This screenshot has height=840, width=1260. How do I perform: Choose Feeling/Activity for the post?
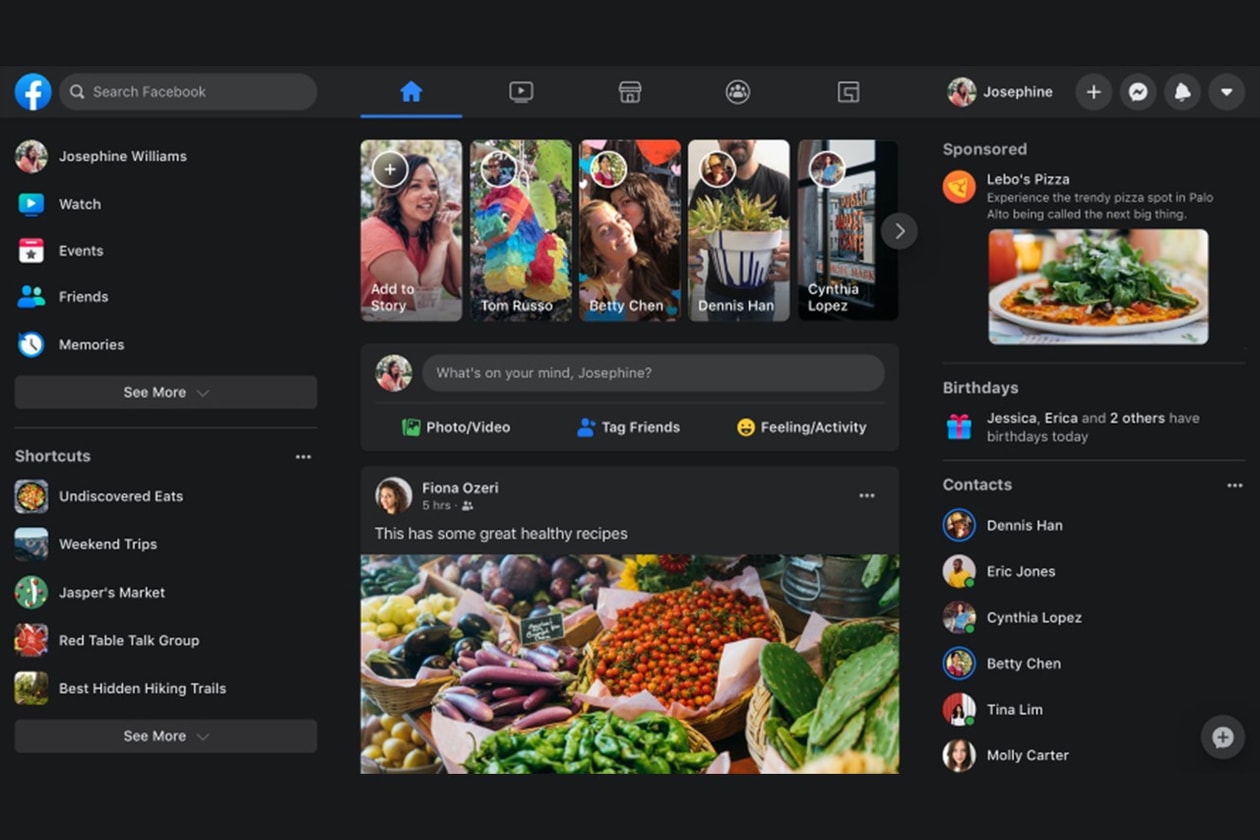coord(801,427)
